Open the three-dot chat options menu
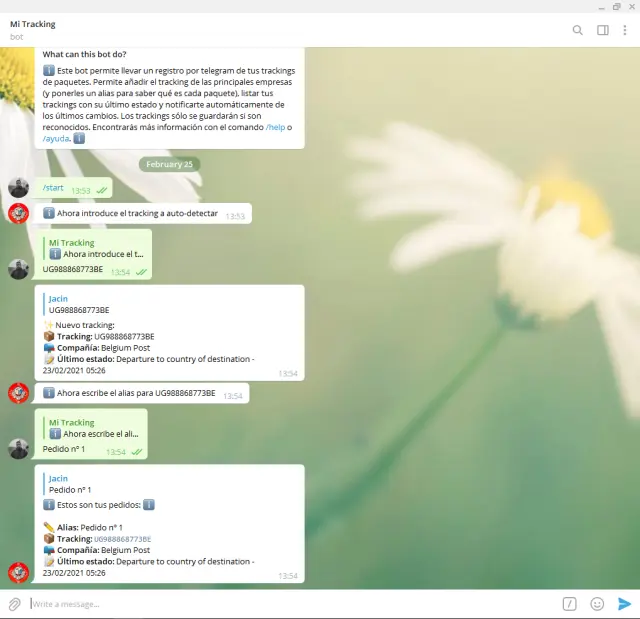This screenshot has width=640, height=619. click(x=626, y=30)
